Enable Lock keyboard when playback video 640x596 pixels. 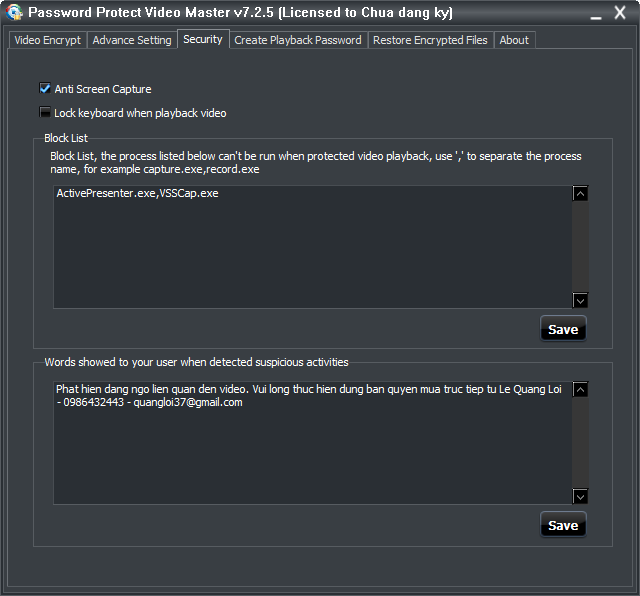(45, 113)
